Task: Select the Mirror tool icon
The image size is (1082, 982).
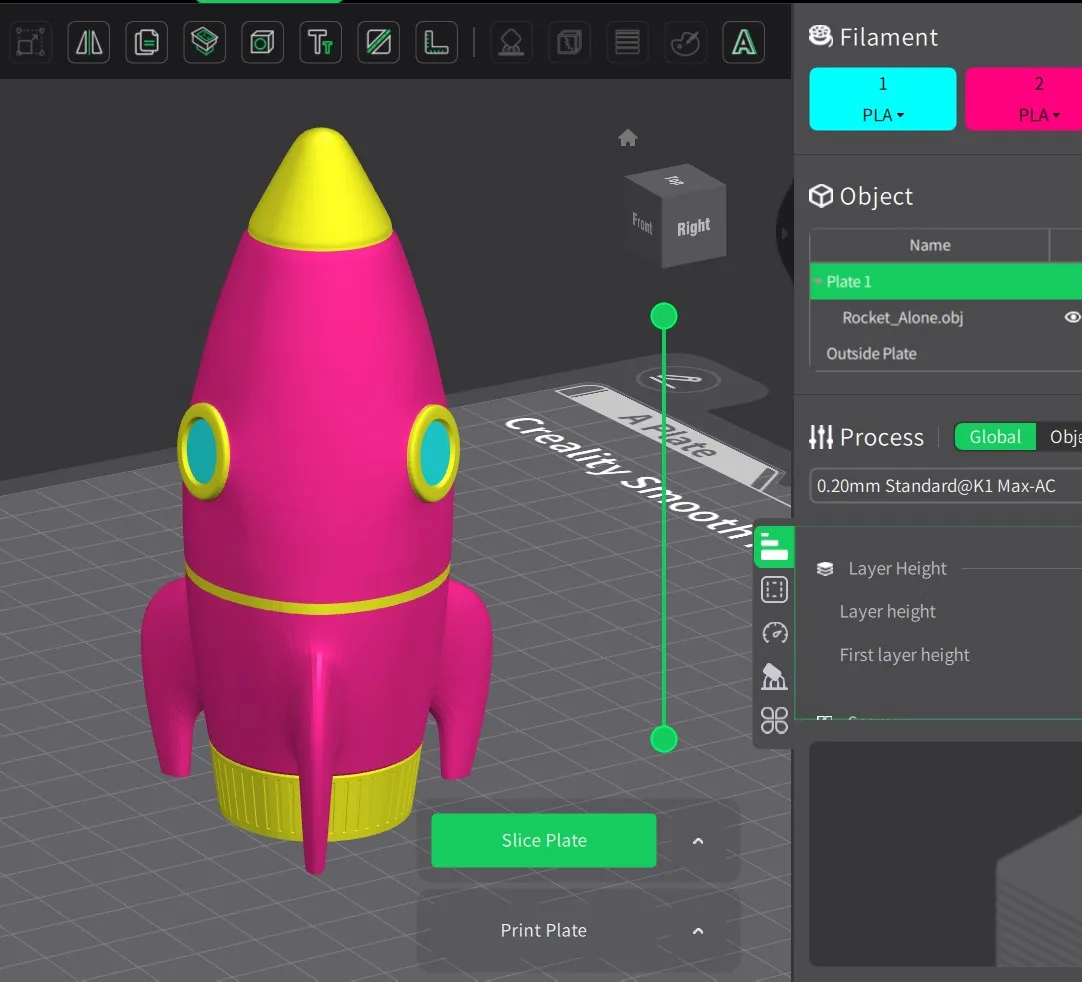Action: click(x=89, y=43)
